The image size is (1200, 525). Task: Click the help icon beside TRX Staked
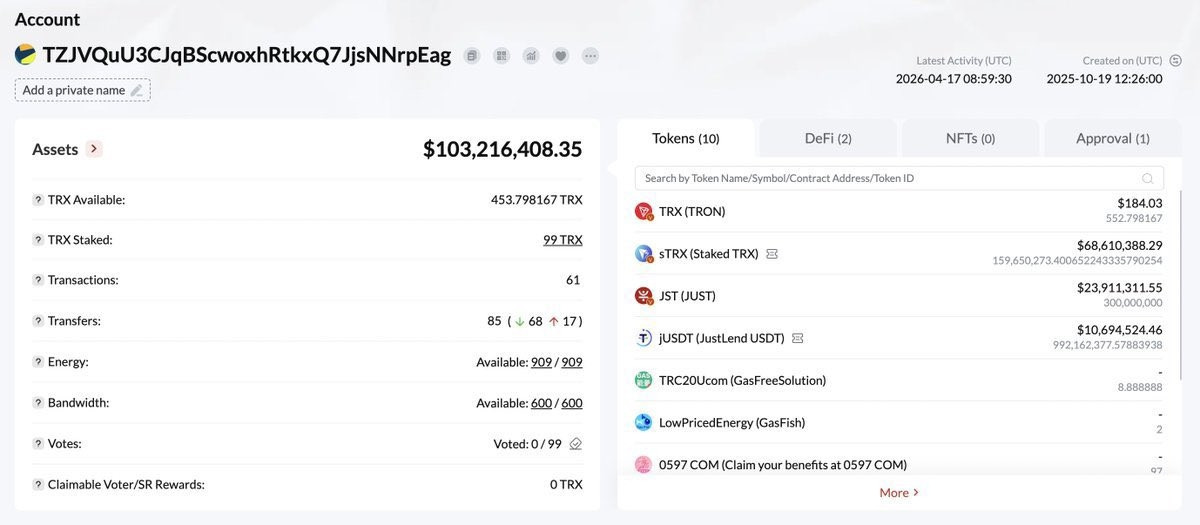pos(38,240)
